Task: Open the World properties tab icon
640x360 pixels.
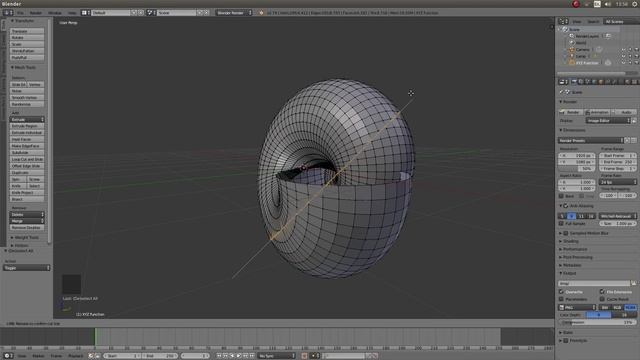Action: coord(594,82)
